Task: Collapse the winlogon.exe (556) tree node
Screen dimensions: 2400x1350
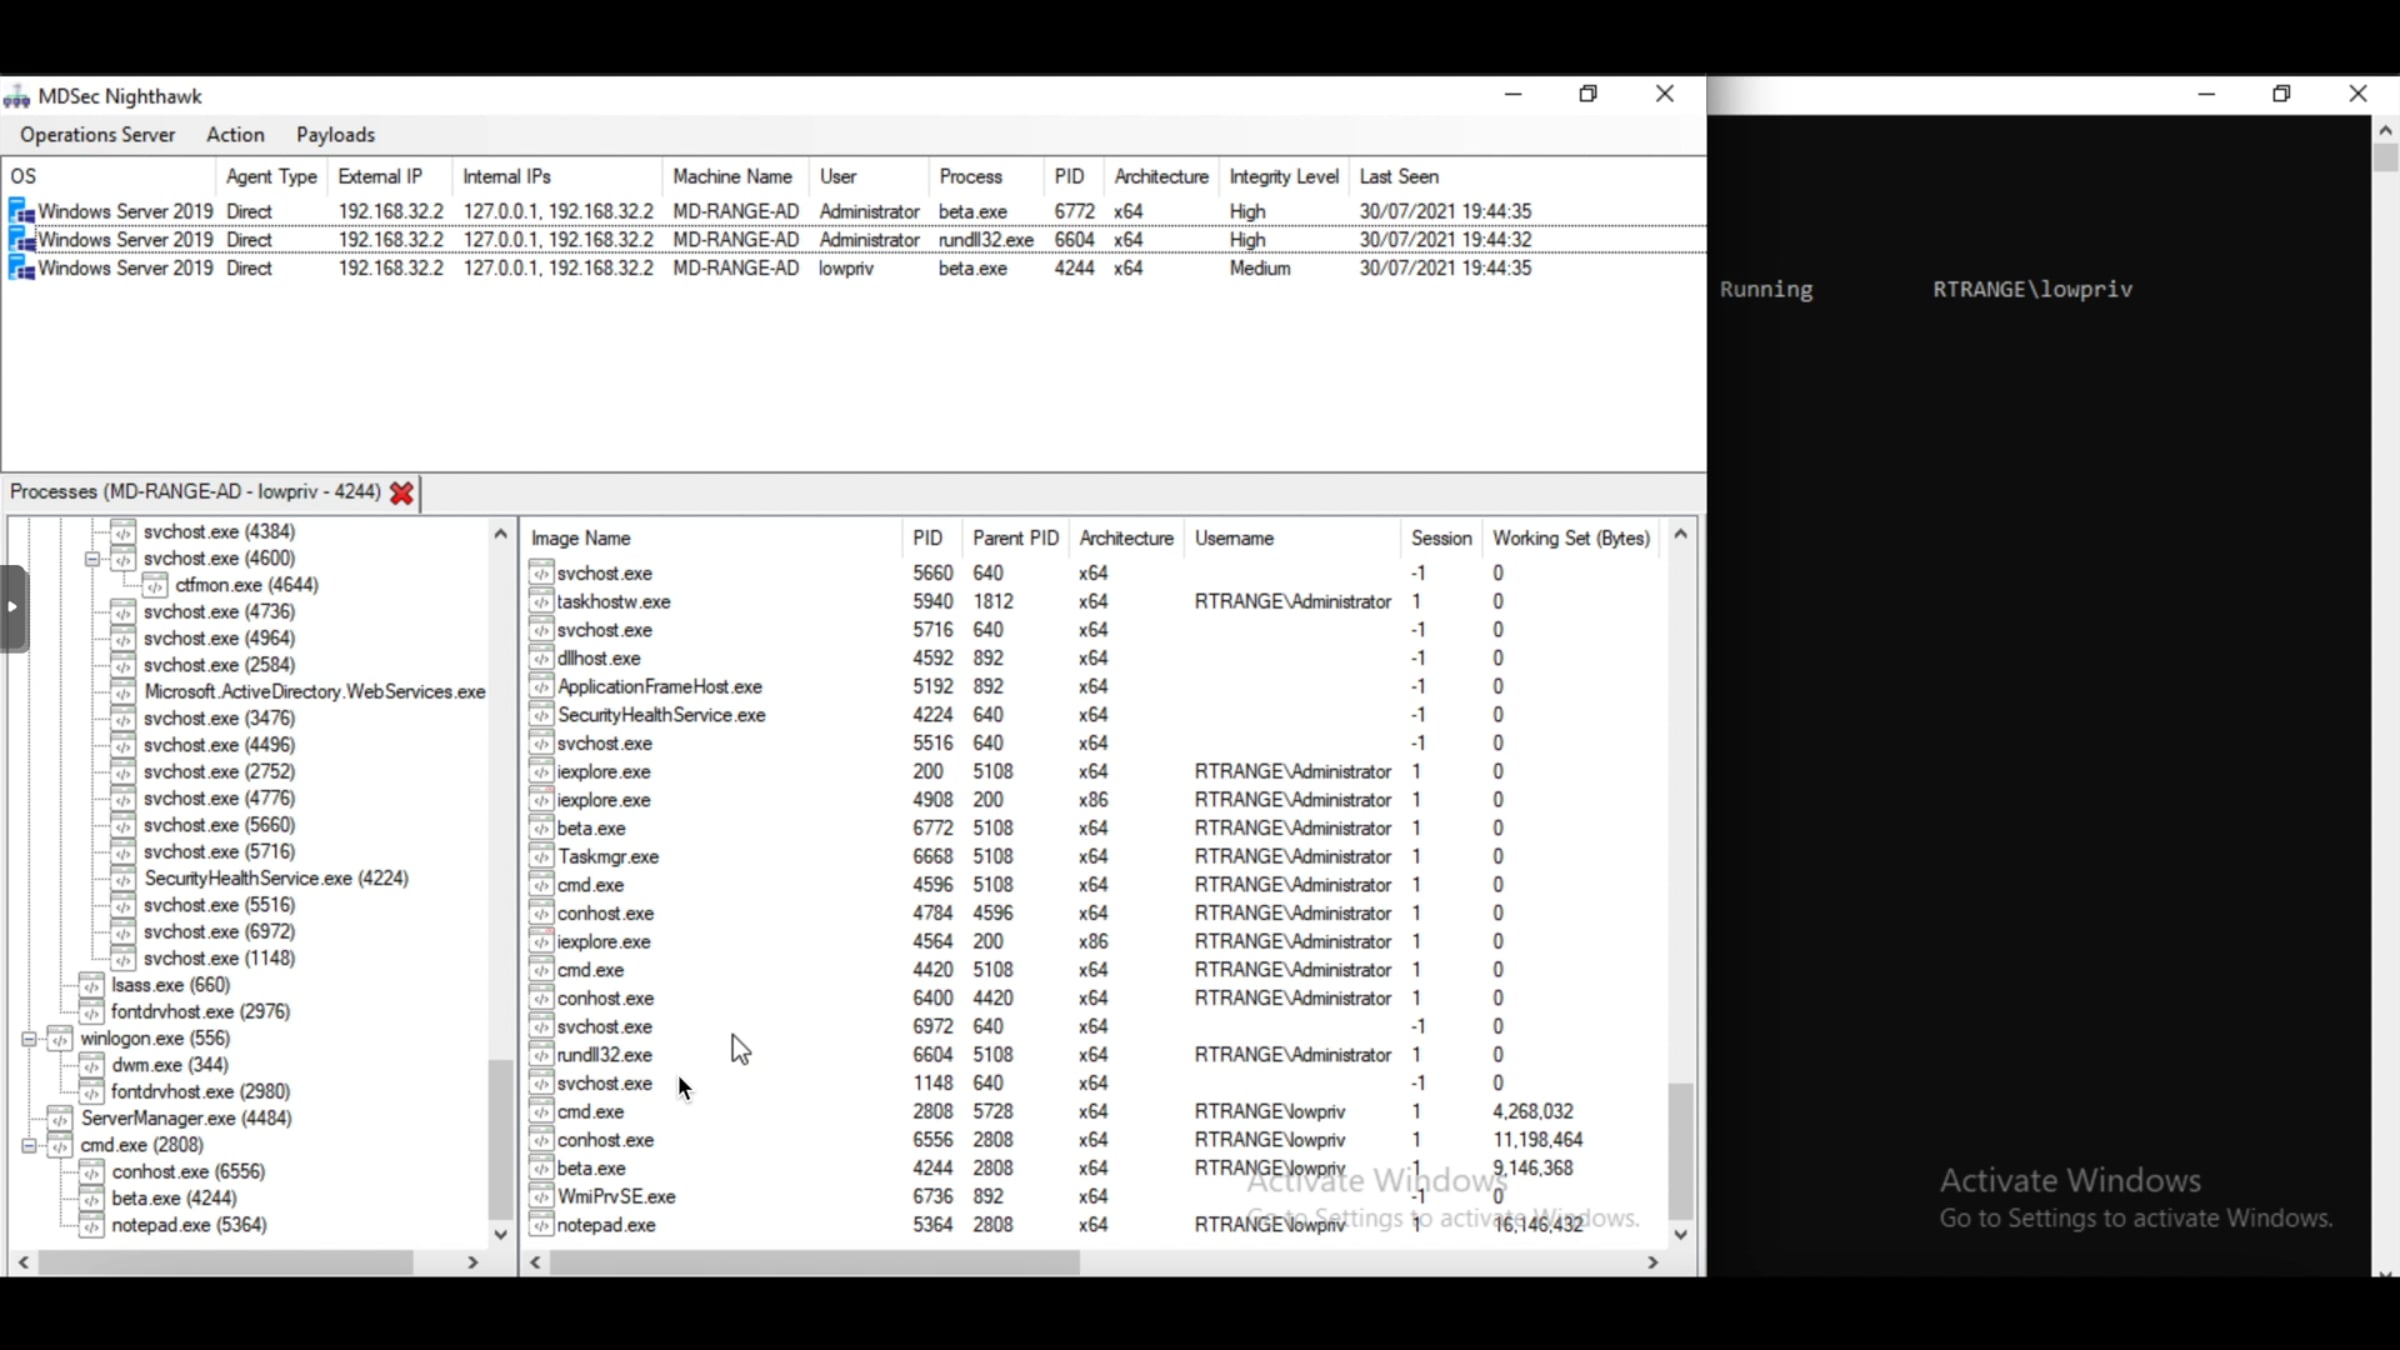Action: point(29,1039)
